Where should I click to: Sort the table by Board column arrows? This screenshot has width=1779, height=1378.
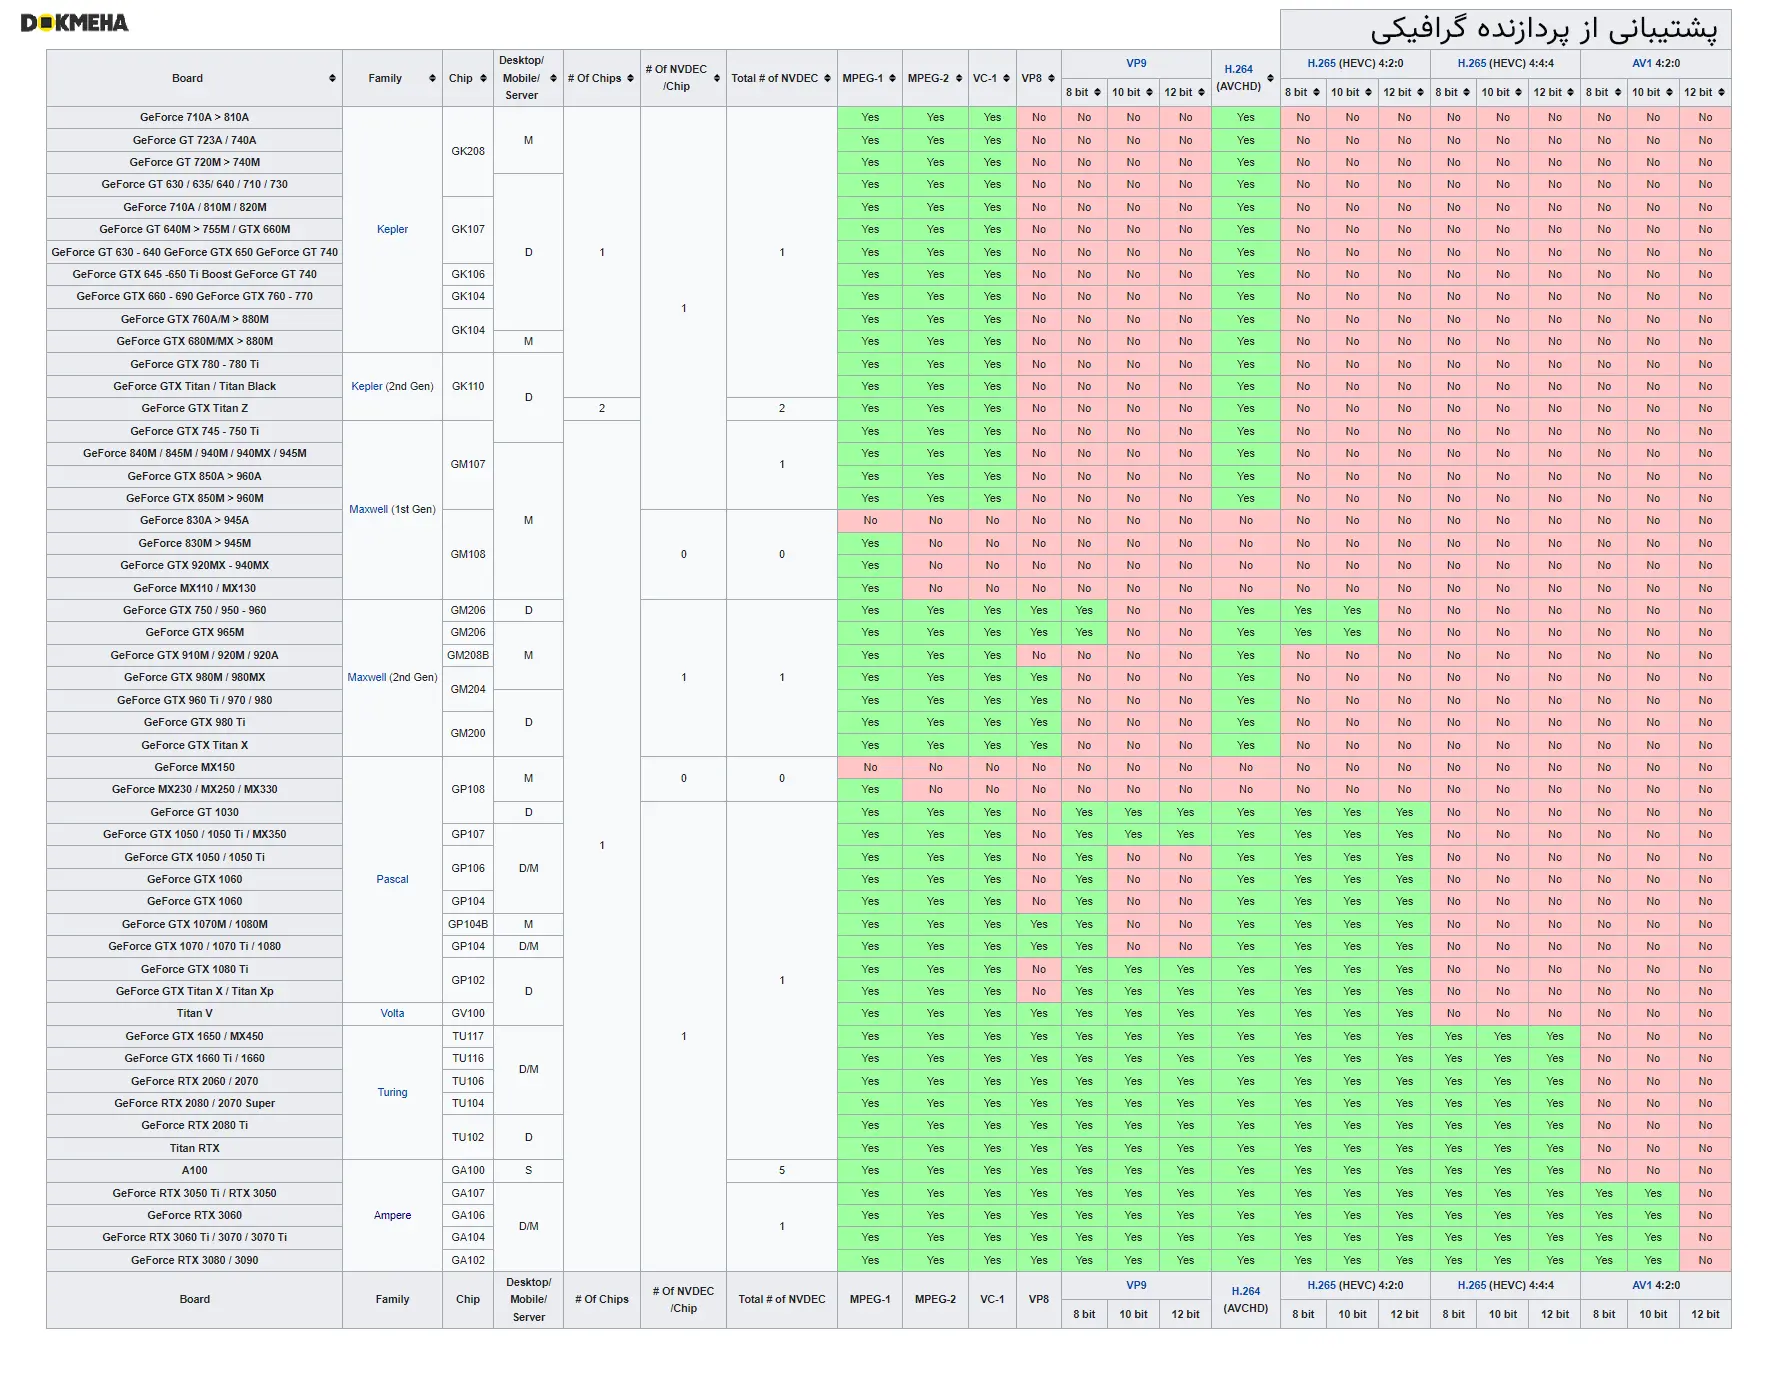(332, 78)
